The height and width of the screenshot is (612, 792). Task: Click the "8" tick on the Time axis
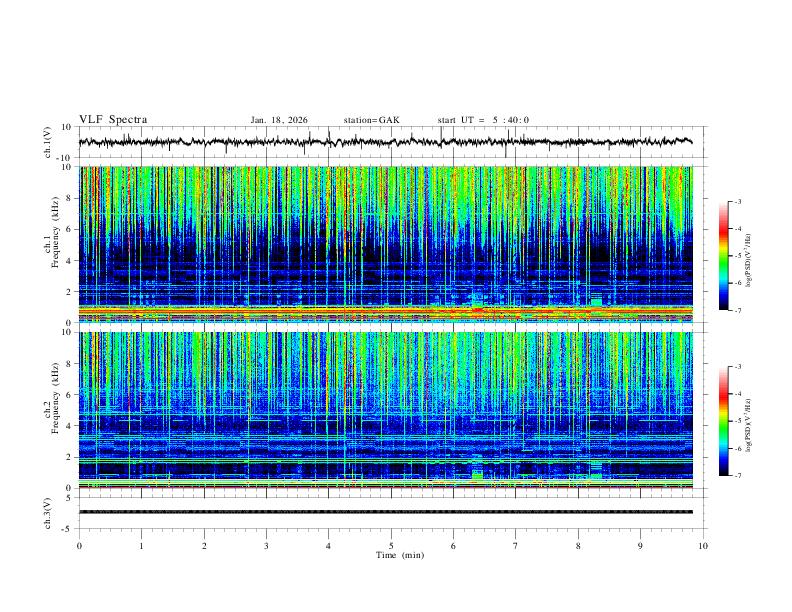point(578,546)
